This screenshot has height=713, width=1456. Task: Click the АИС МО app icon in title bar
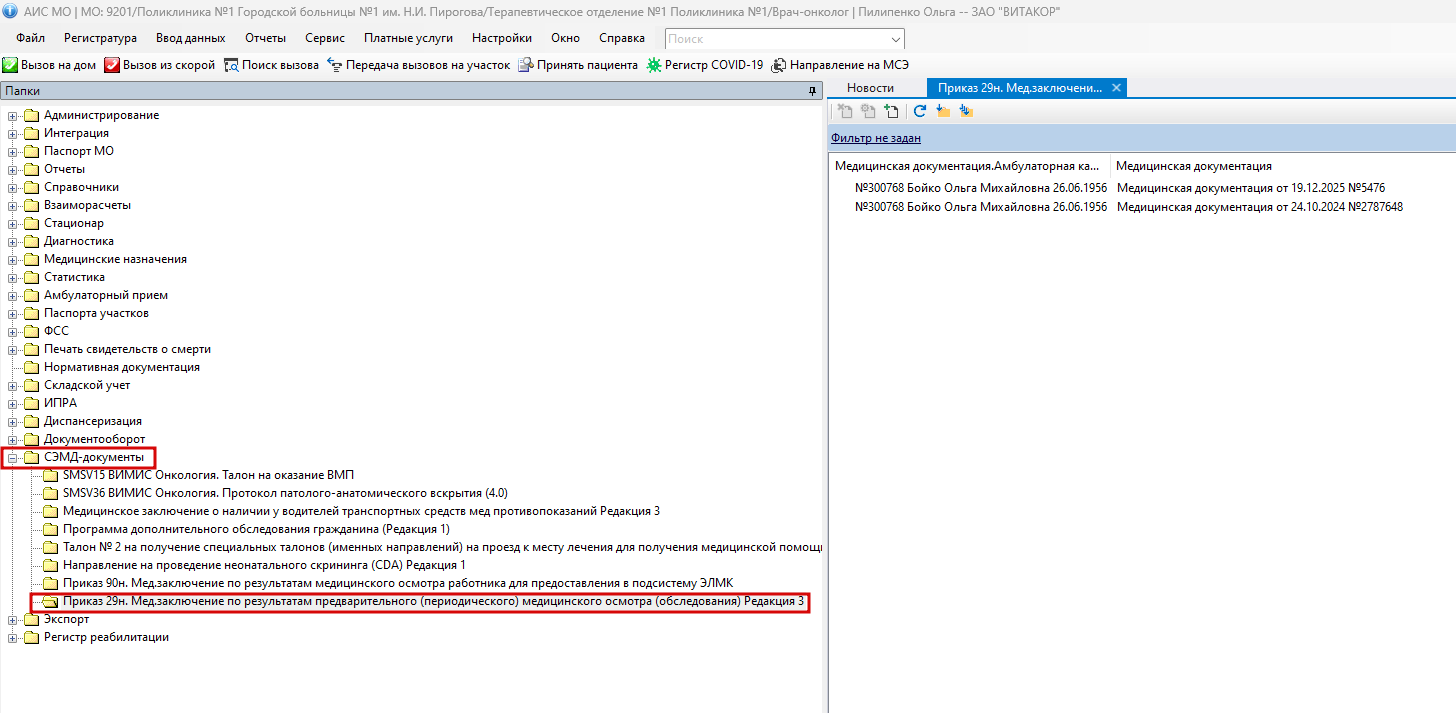(x=9, y=11)
